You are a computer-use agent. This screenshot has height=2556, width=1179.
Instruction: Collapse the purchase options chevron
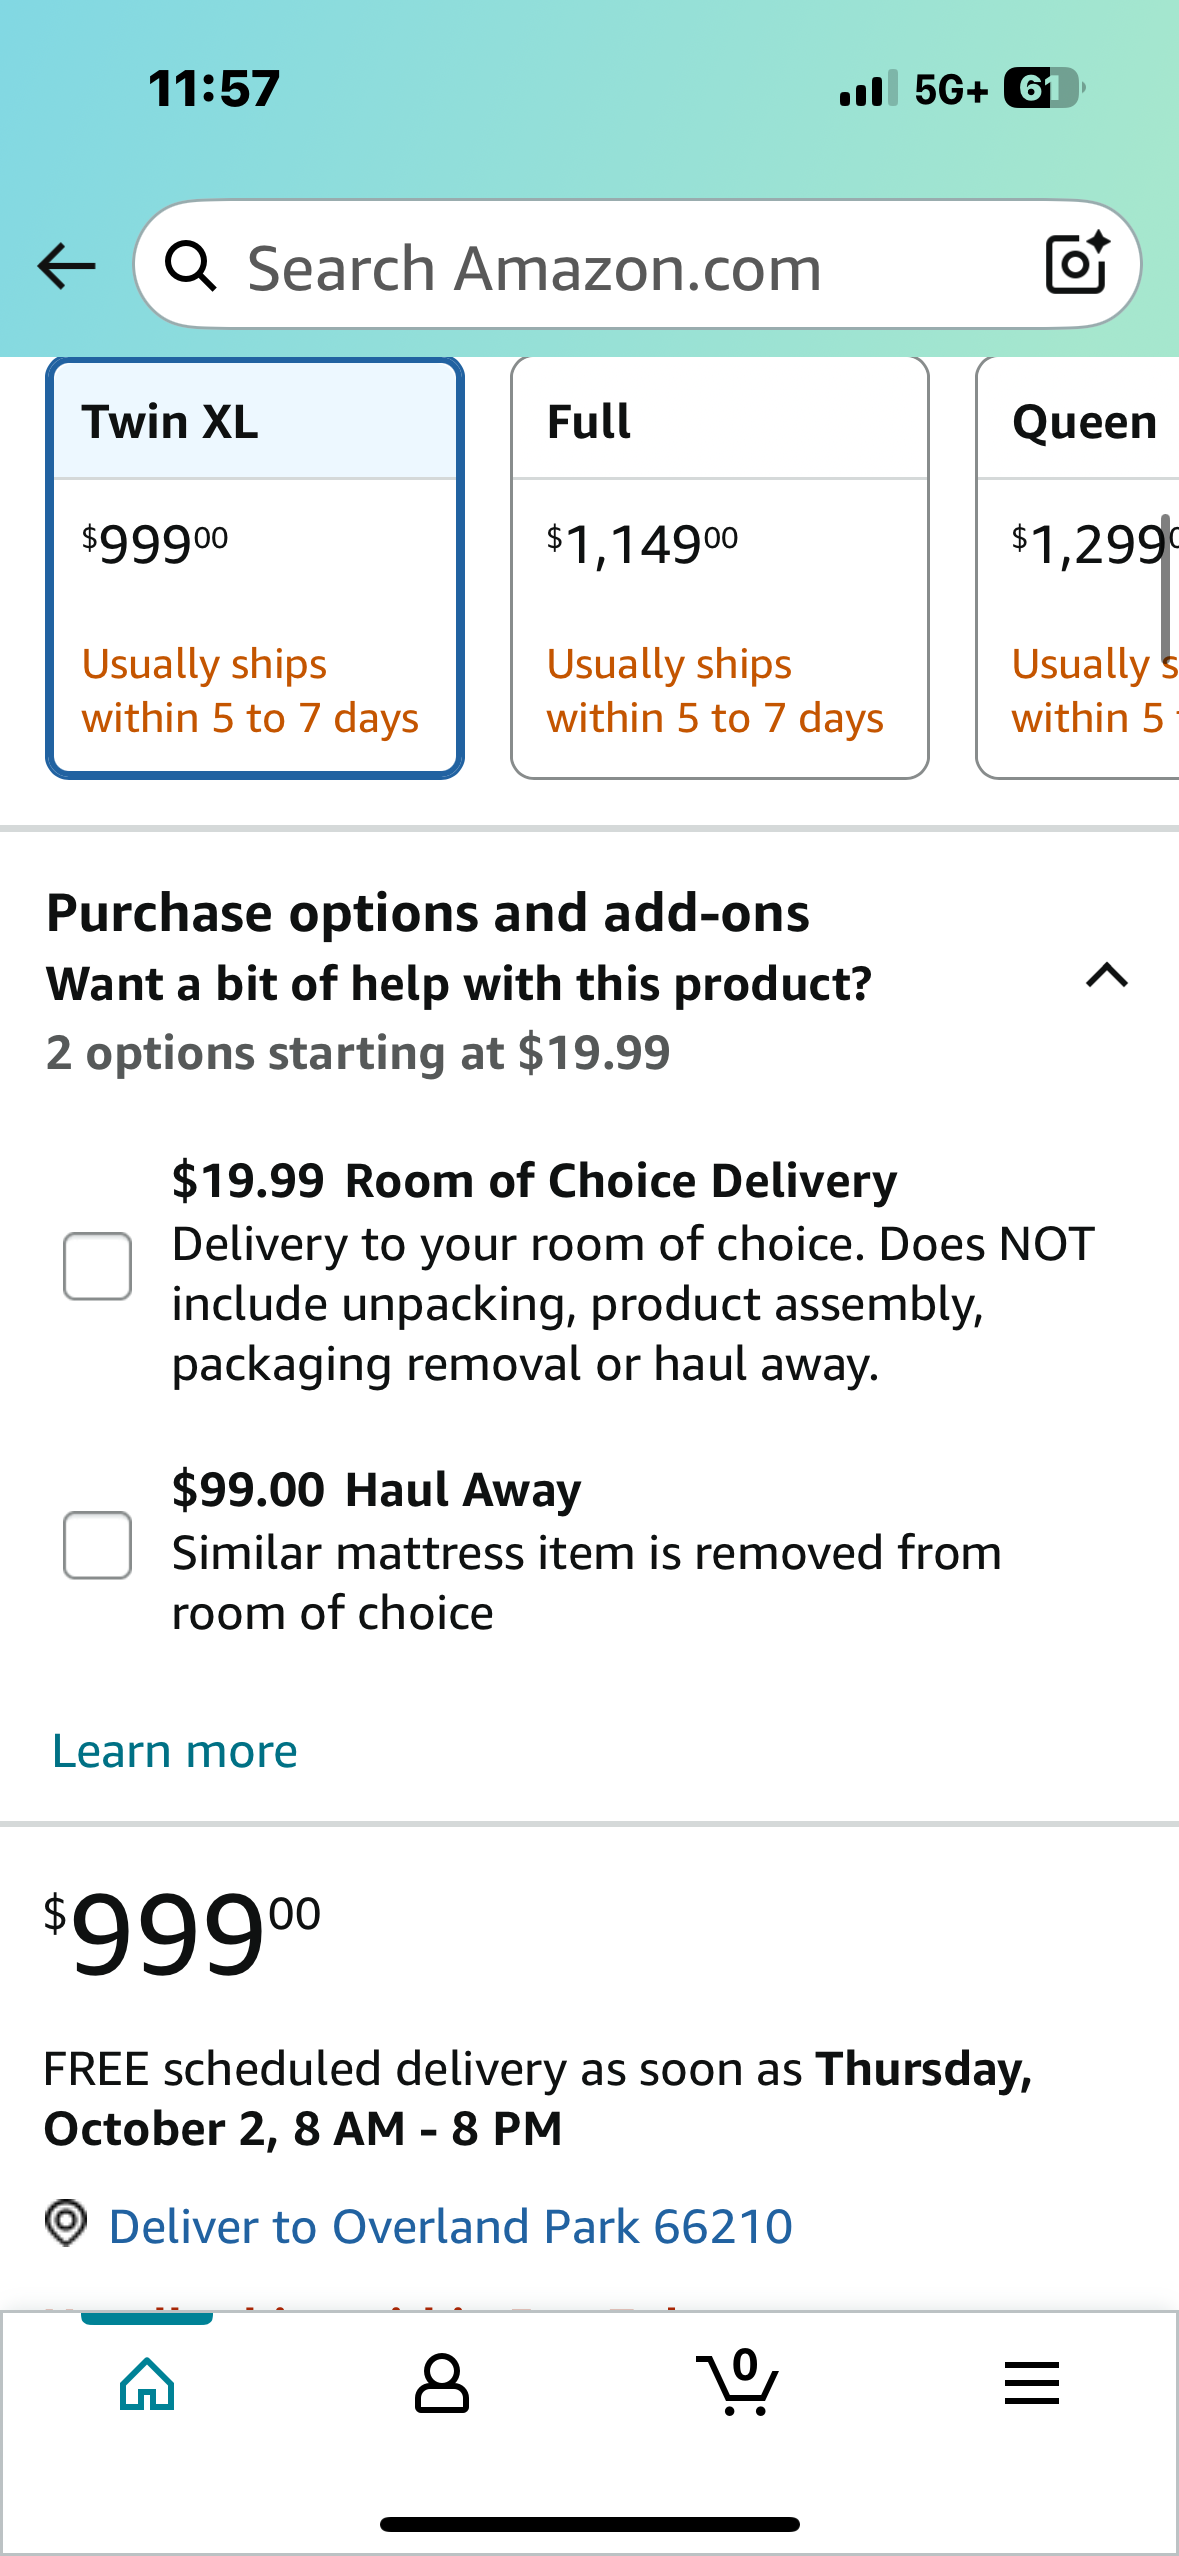pyautogui.click(x=1106, y=976)
